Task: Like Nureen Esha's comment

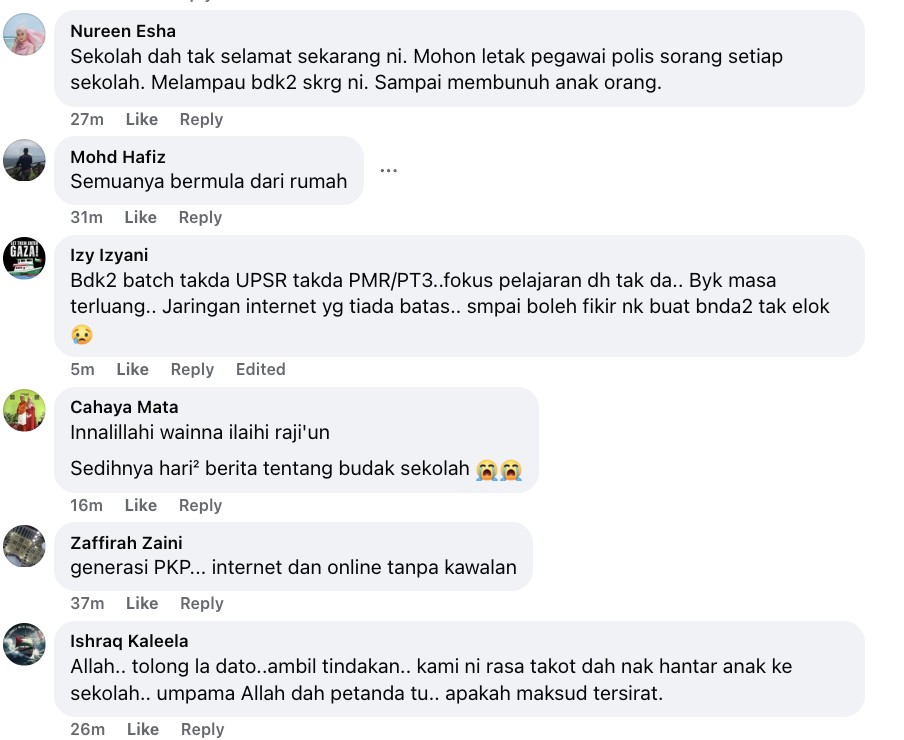Action: [x=142, y=119]
